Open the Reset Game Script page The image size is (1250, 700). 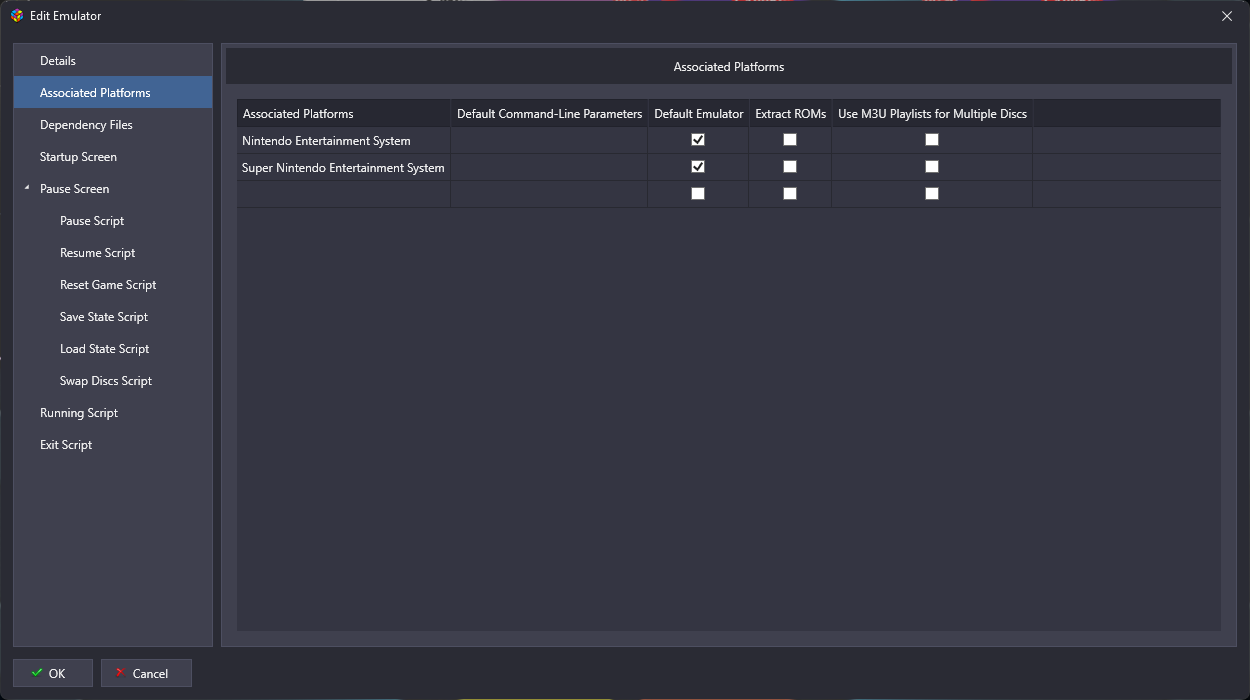point(113,285)
